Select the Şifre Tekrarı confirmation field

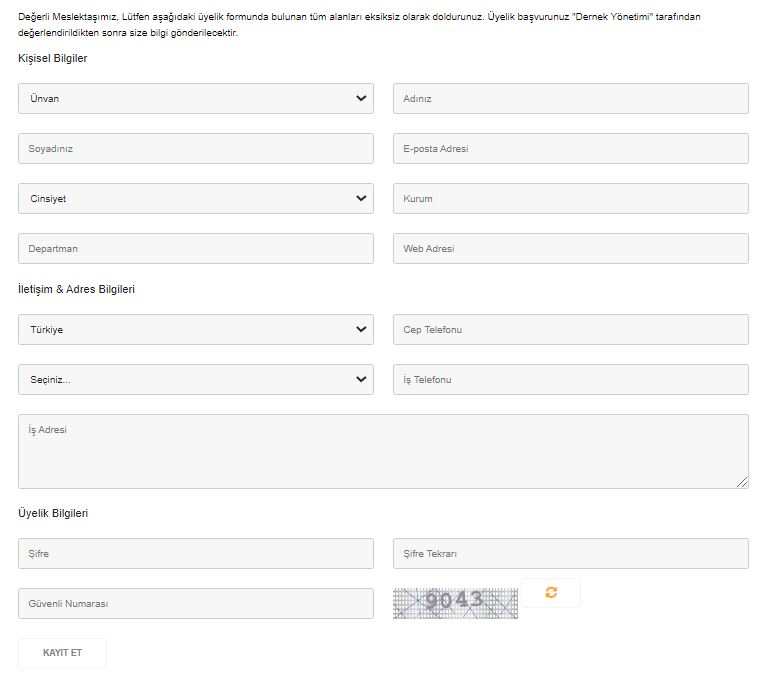tap(570, 553)
